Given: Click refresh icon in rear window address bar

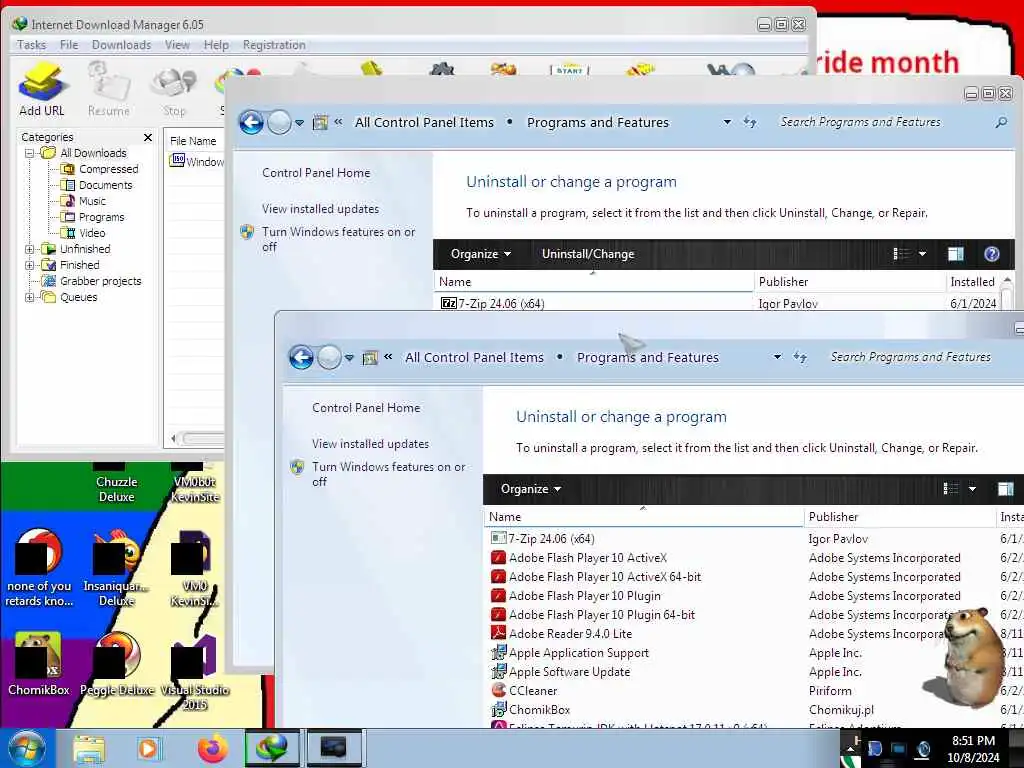Looking at the screenshot, I should [x=750, y=122].
